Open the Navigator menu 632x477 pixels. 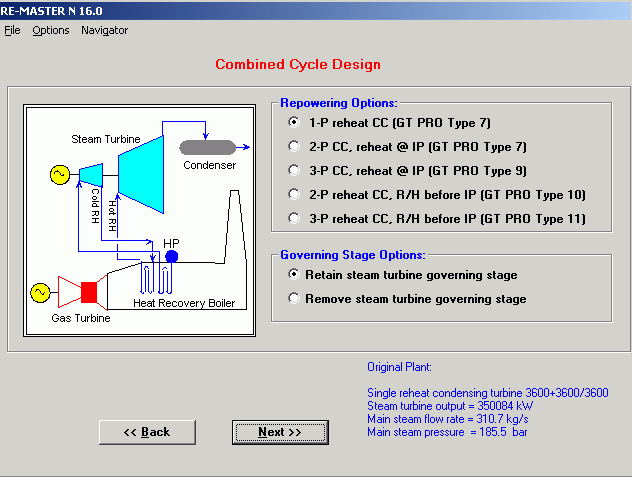[x=104, y=30]
